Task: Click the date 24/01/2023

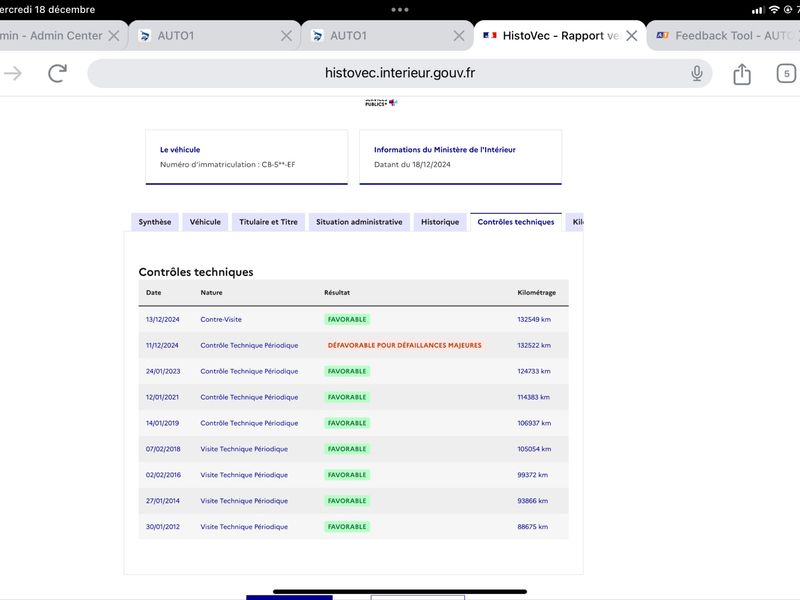Action: coord(163,371)
